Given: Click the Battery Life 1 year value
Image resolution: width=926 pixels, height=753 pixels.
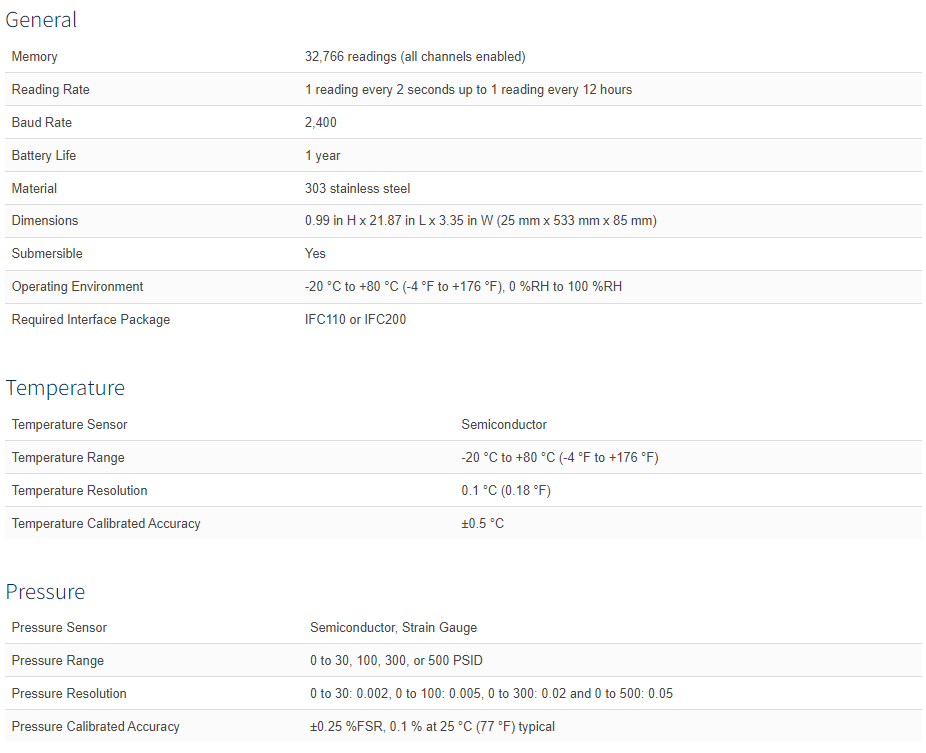Looking at the screenshot, I should tap(322, 156).
